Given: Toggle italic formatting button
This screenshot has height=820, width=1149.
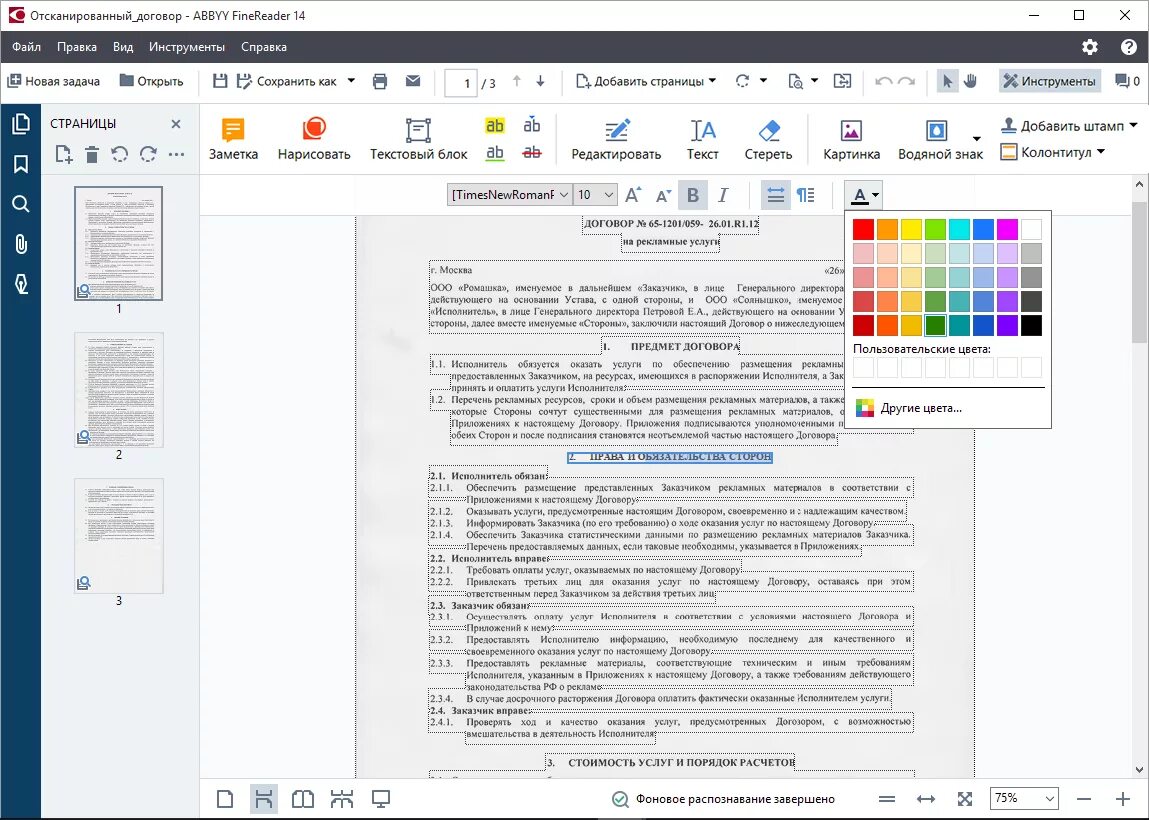Looking at the screenshot, I should (723, 195).
